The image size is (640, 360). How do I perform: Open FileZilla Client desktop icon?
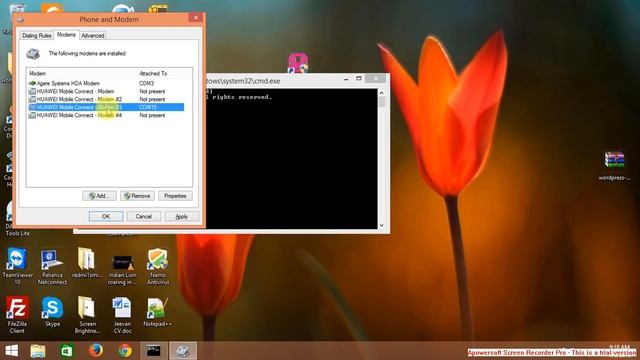[x=17, y=315]
